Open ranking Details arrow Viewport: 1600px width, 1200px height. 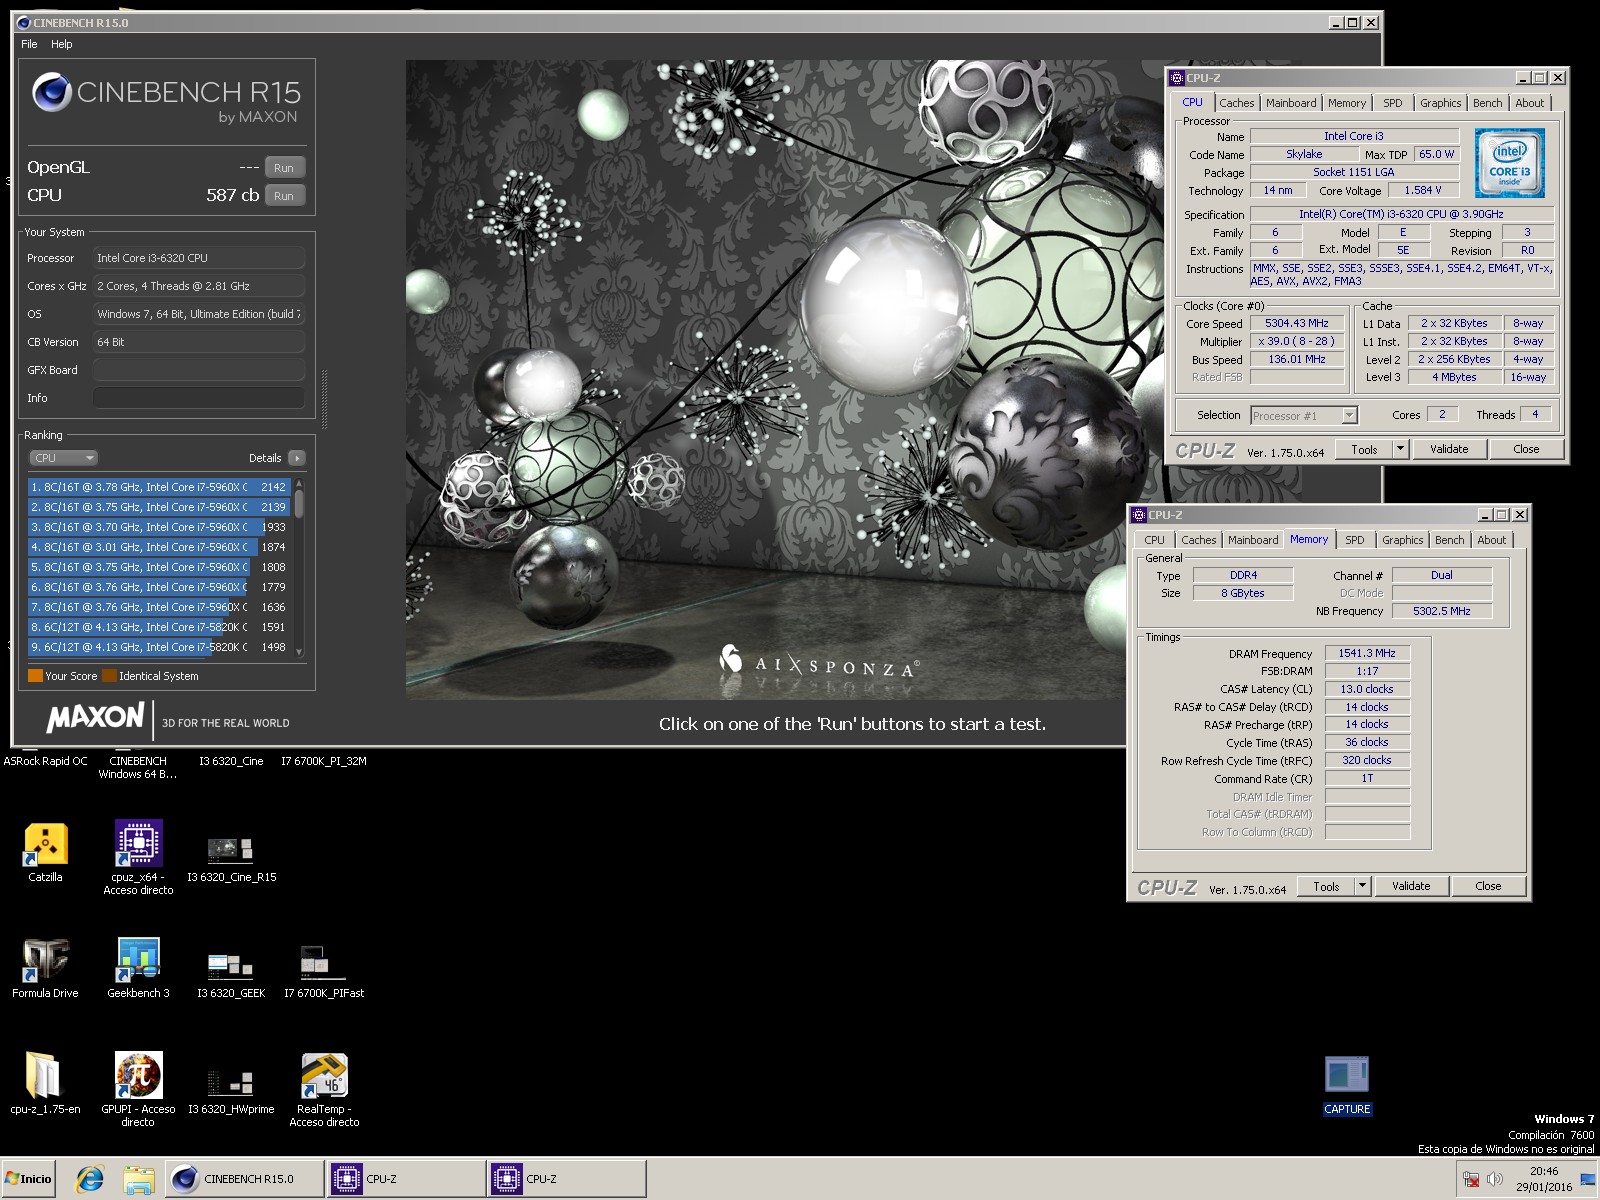click(297, 458)
